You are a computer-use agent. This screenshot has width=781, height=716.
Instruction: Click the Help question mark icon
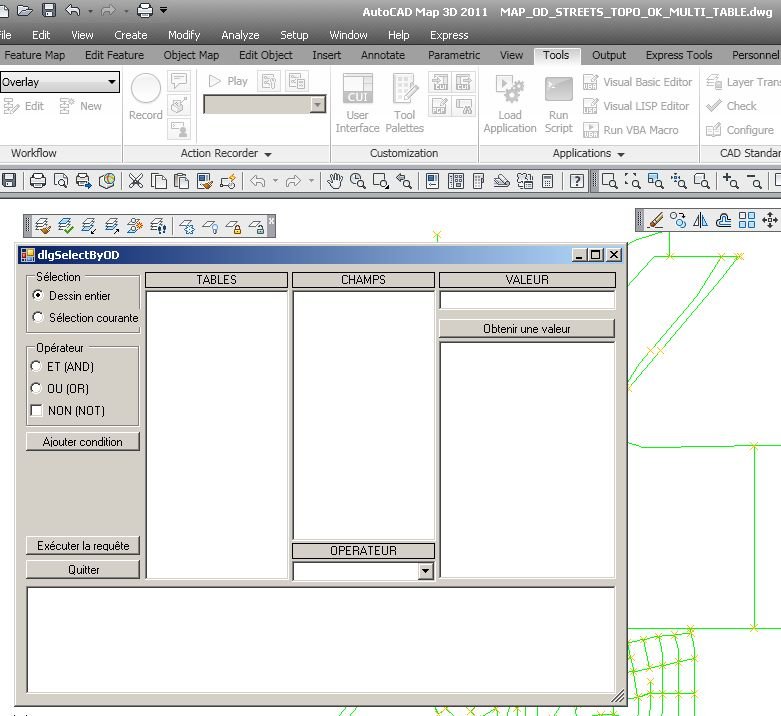[x=577, y=181]
